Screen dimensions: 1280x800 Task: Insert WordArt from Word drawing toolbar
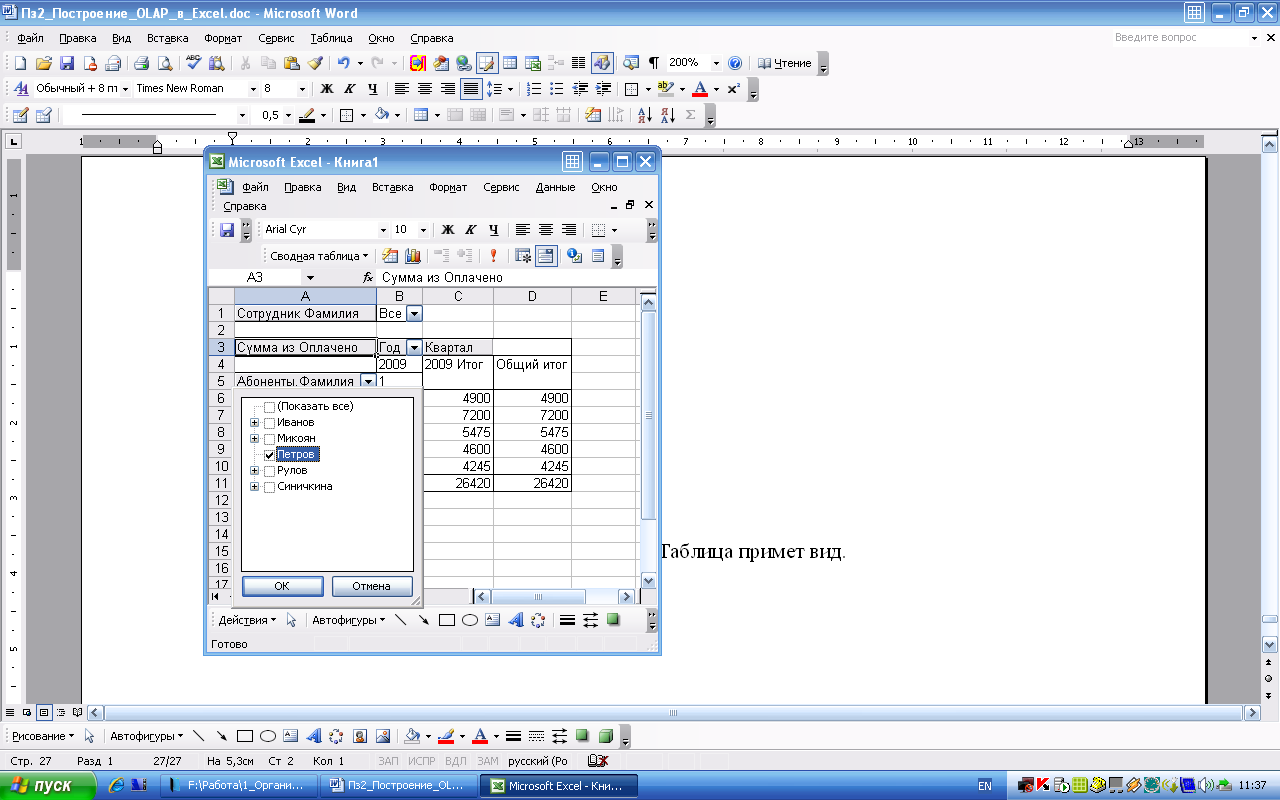313,736
